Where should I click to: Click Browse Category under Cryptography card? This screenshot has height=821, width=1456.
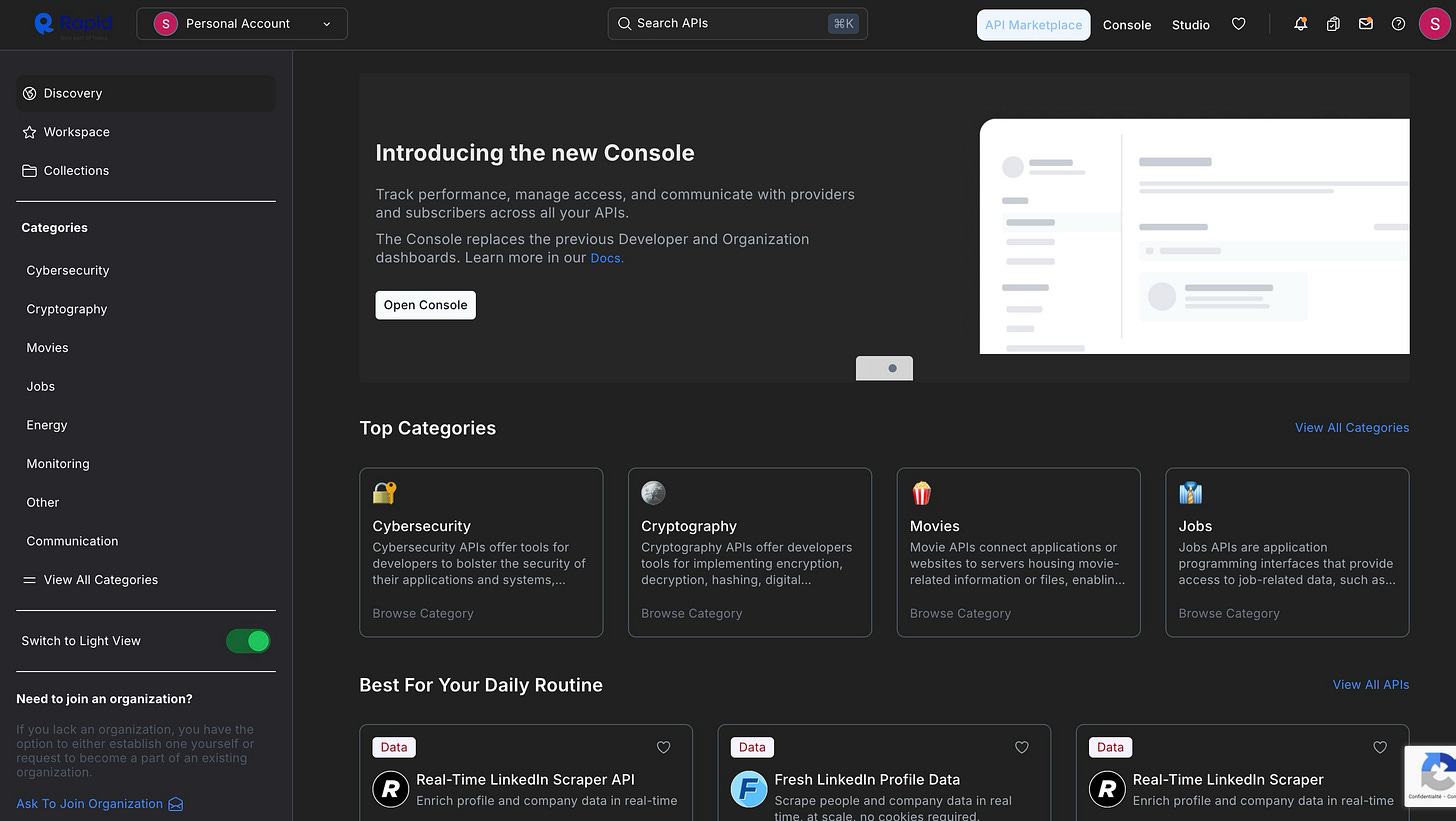pos(692,614)
